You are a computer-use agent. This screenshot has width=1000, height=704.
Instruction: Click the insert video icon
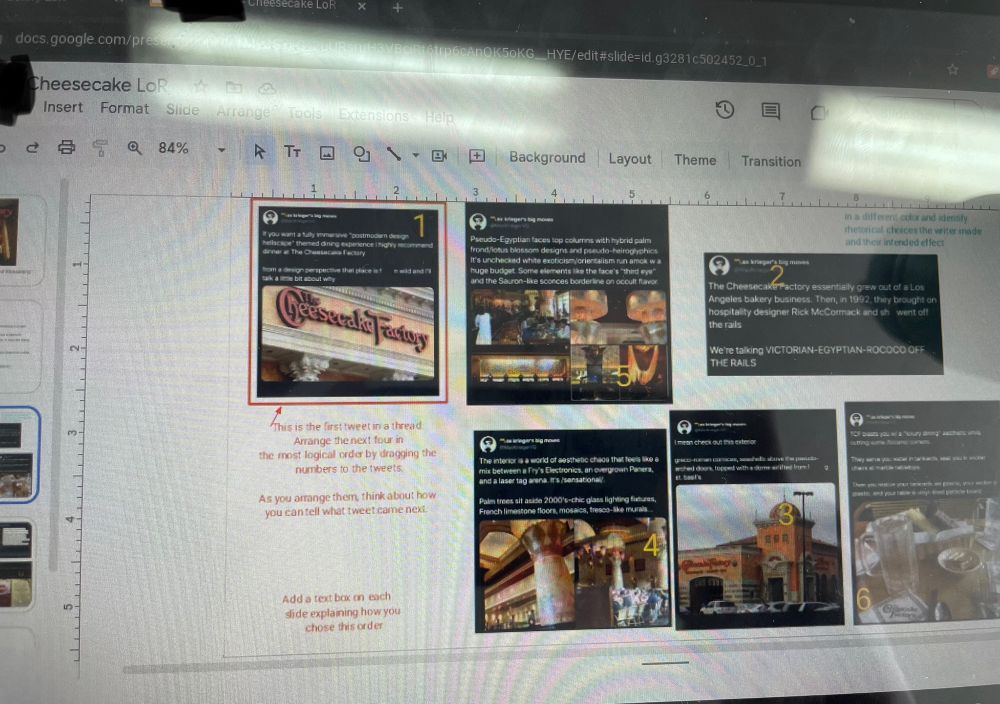pos(439,156)
